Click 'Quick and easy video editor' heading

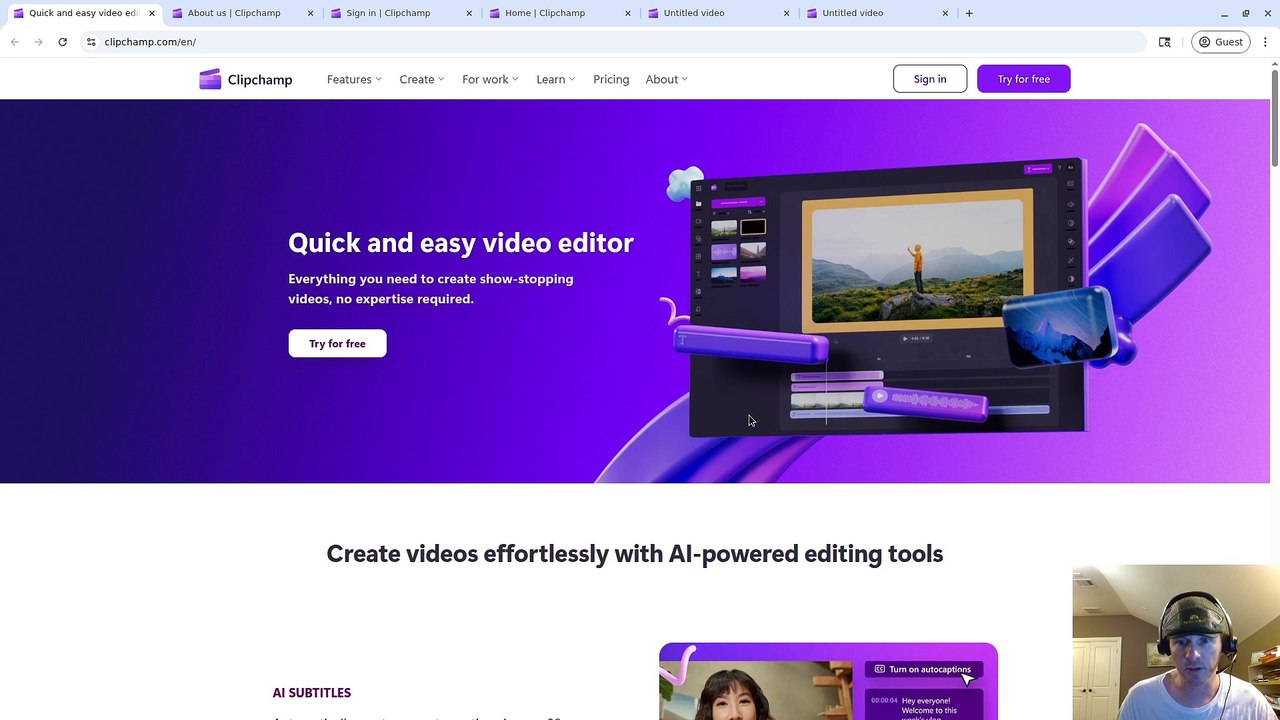[461, 243]
